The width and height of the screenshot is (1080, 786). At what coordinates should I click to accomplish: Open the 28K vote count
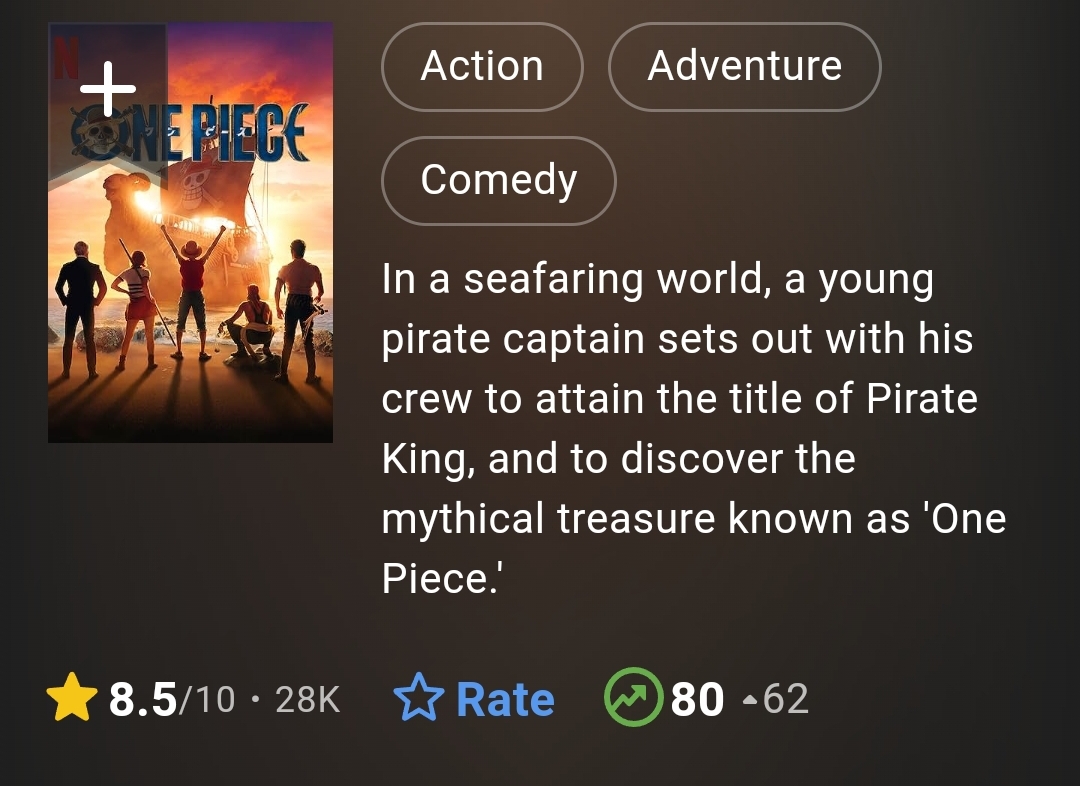(x=307, y=700)
